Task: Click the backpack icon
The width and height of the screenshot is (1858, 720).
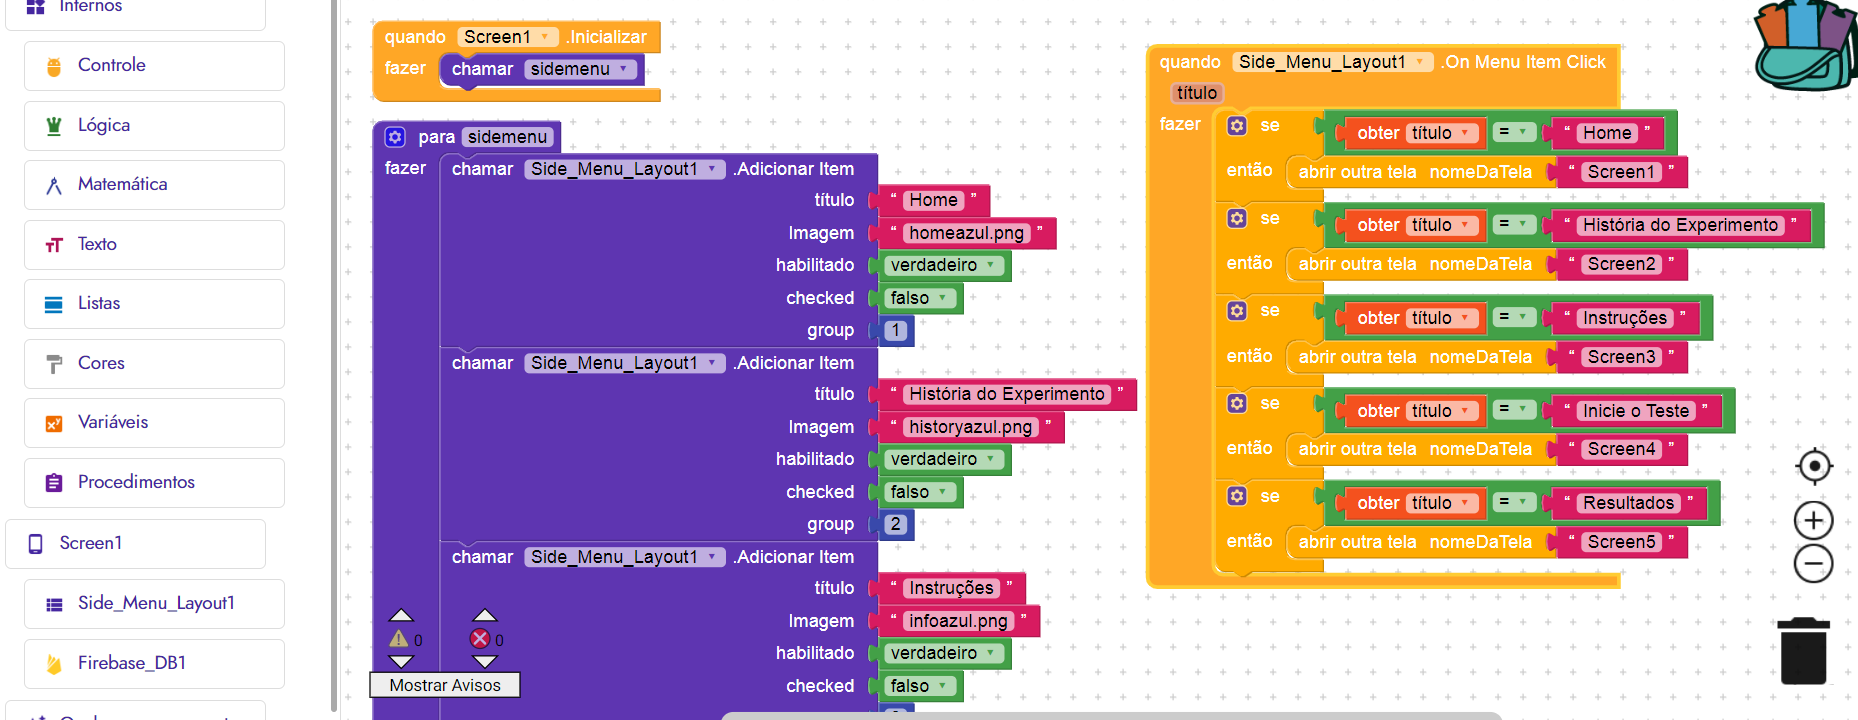Action: click(1806, 45)
